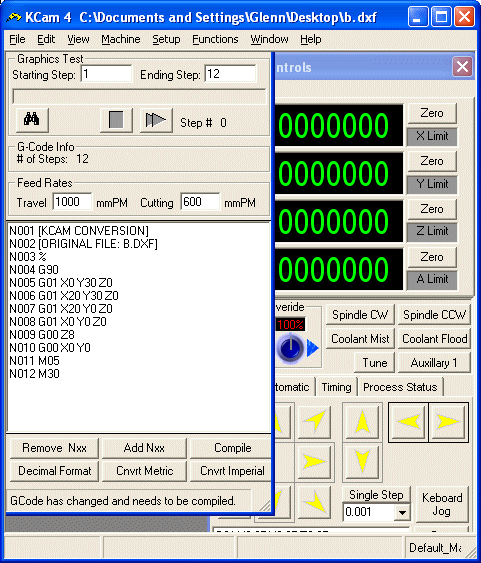The image size is (481, 563).
Task: Click the graphics test progress bar
Action: (x=139, y=97)
